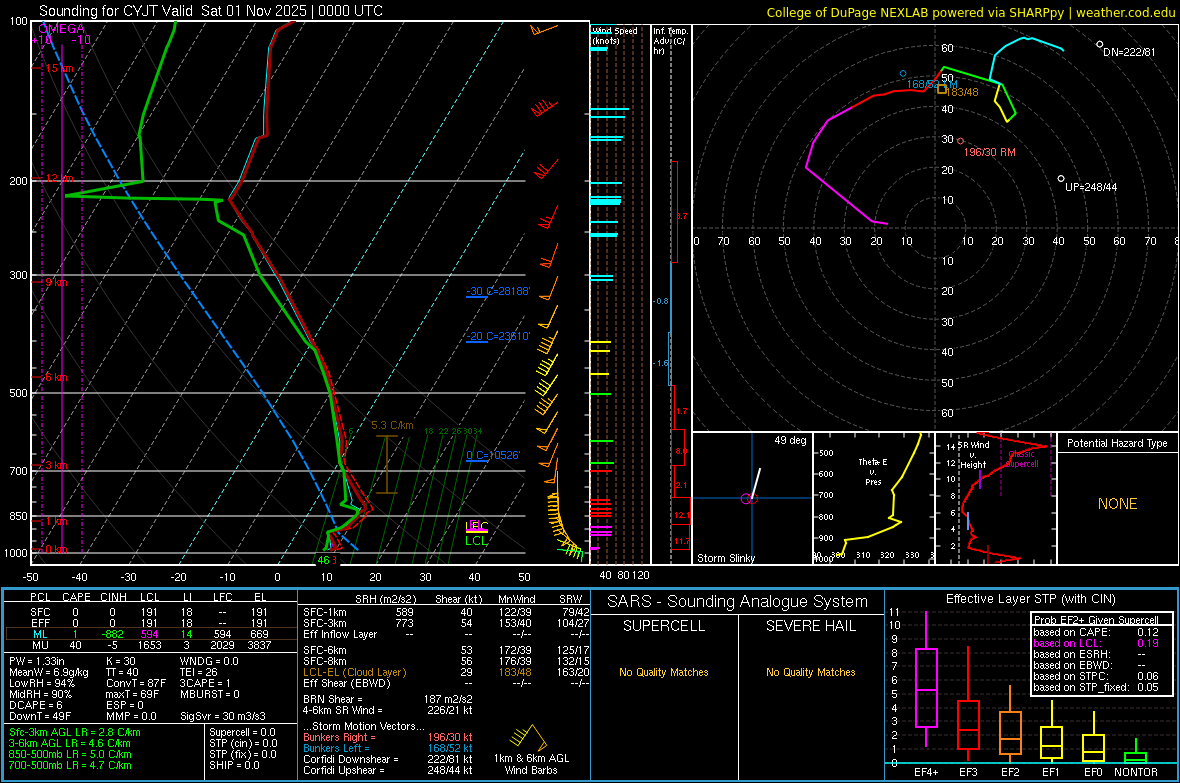Viewport: 1180px width, 783px height.
Task: Click the -20 C=23610' height label
Action: tap(497, 337)
